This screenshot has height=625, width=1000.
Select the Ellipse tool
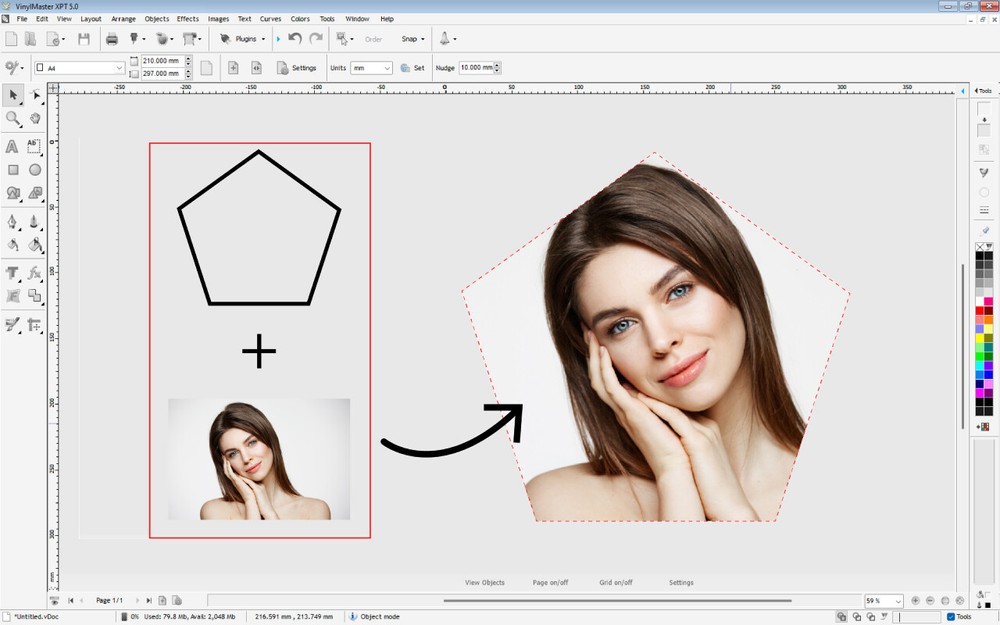tap(36, 169)
